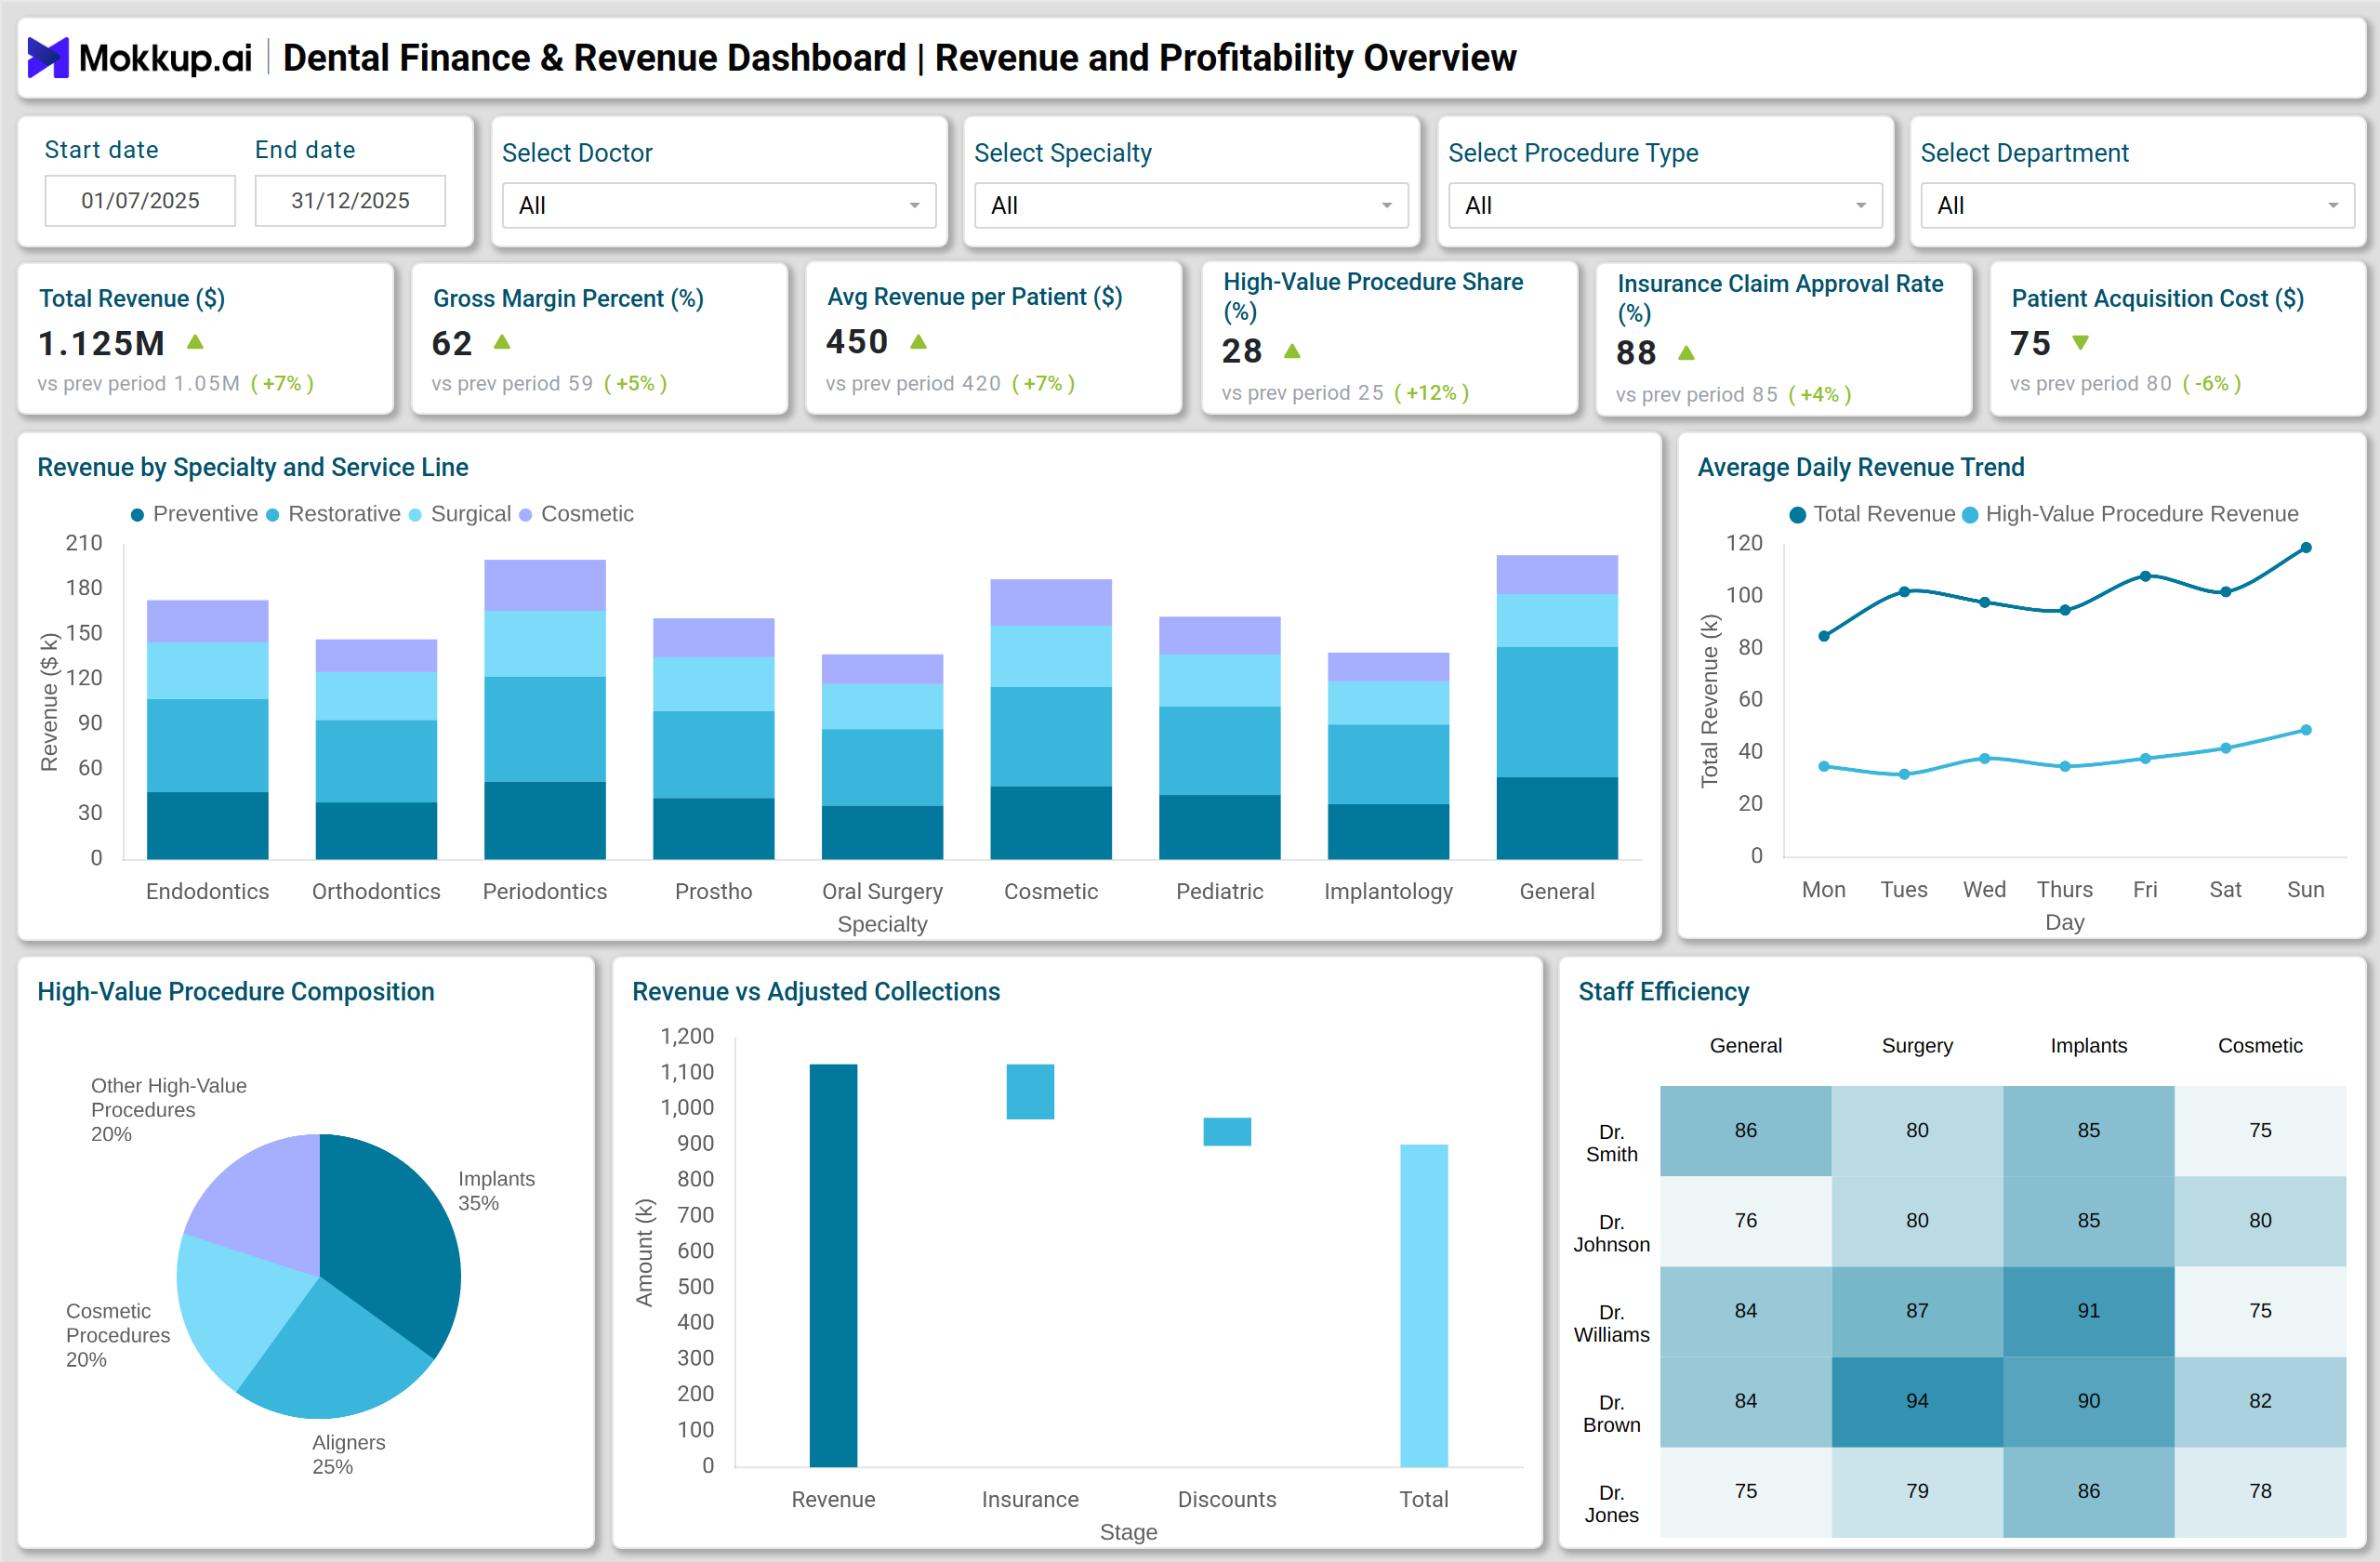Click the Prostho stacked bar
Screen dimensions: 2380x1562
pyautogui.click(x=713, y=738)
